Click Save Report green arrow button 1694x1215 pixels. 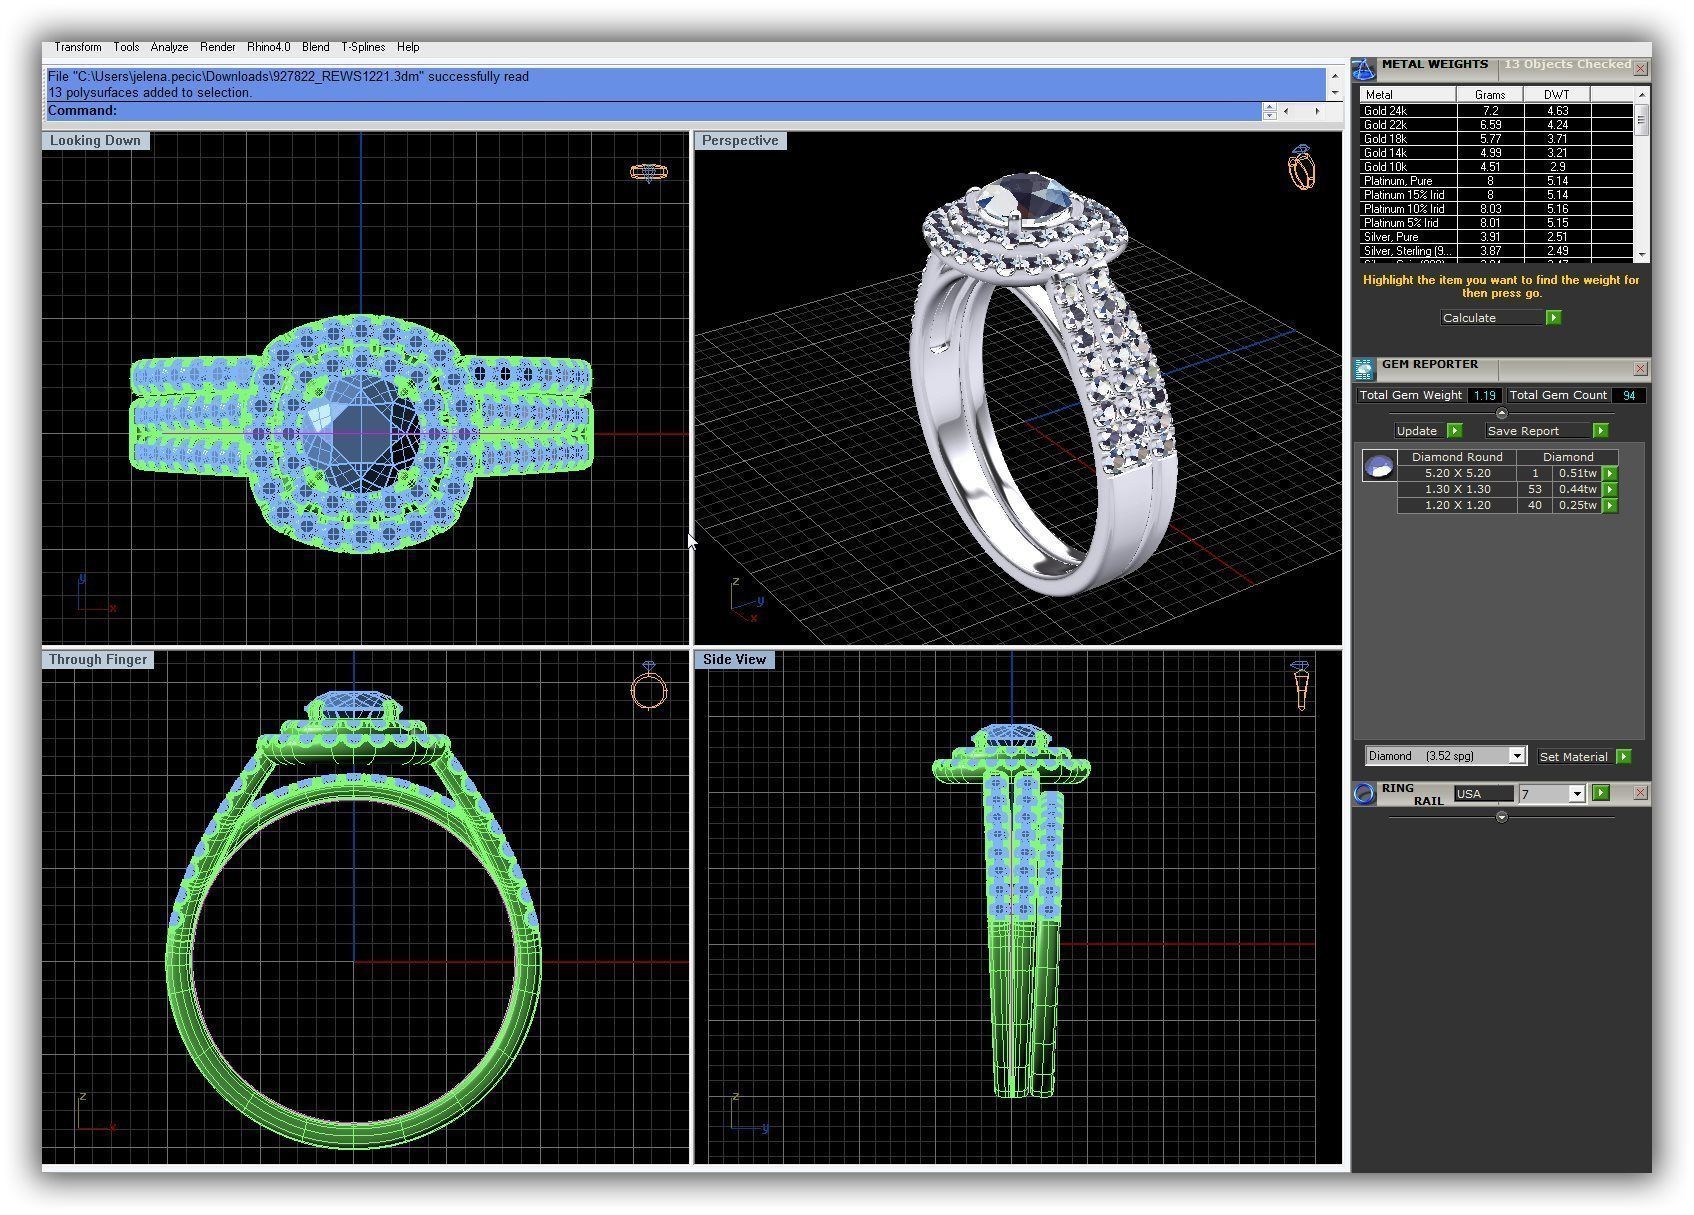pos(1600,430)
